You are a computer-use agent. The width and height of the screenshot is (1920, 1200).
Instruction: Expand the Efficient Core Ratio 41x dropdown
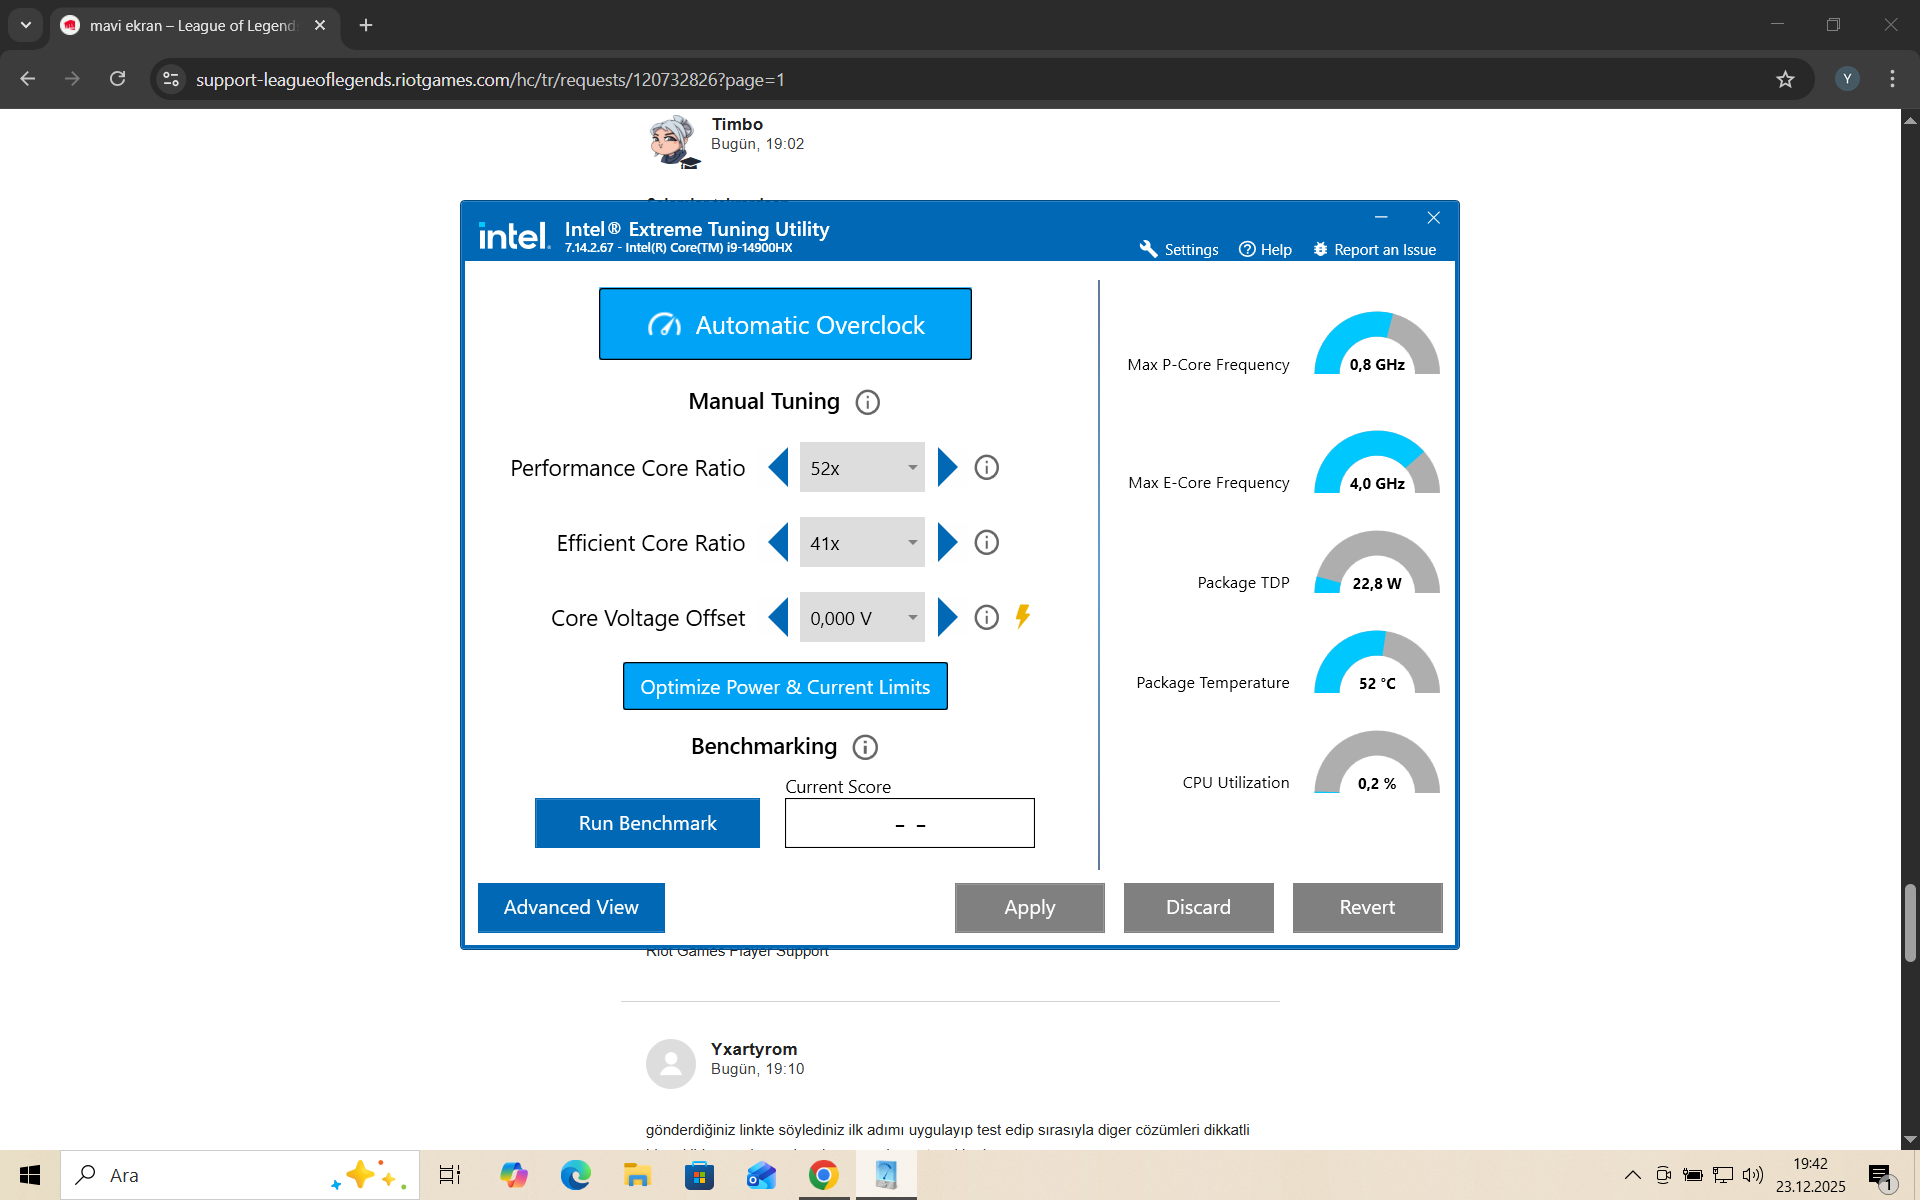(862, 543)
